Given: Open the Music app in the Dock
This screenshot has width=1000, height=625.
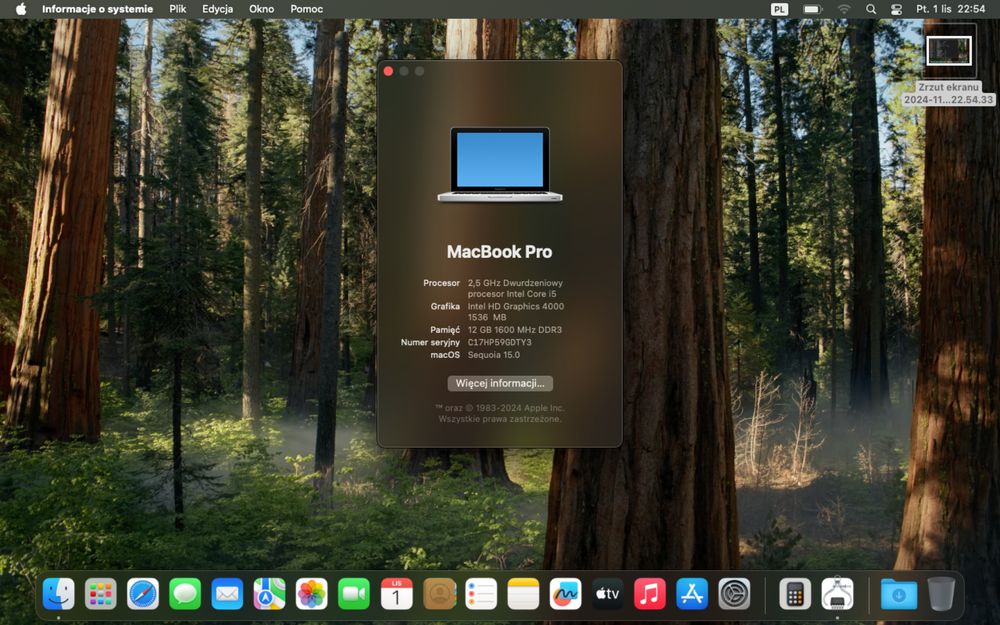Looking at the screenshot, I should (x=650, y=594).
